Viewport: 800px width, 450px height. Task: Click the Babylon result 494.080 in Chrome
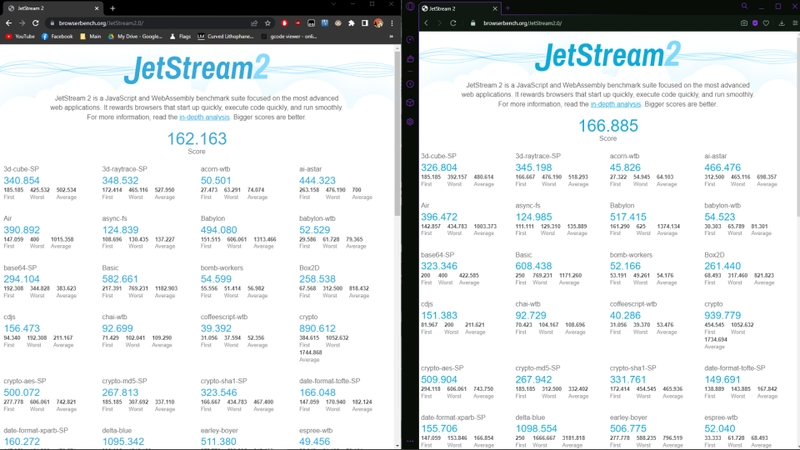218,230
